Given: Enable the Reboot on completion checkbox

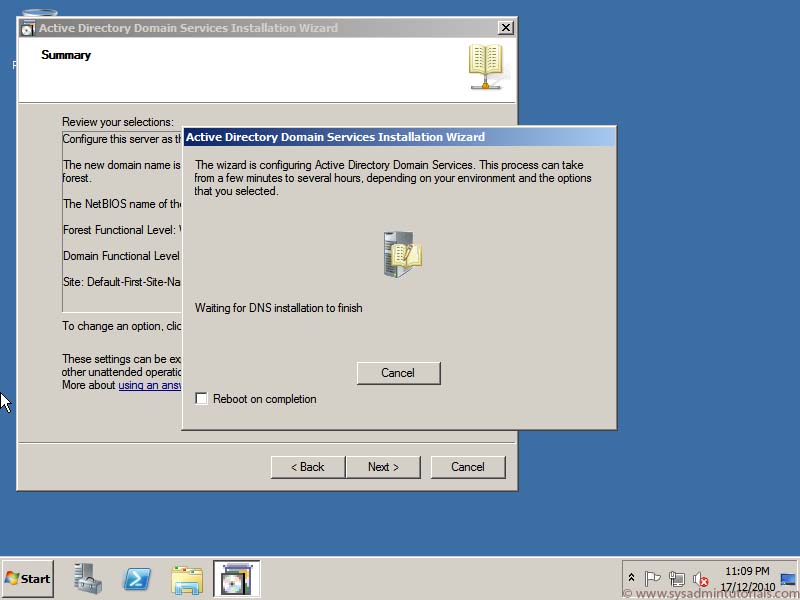Looking at the screenshot, I should pos(201,398).
